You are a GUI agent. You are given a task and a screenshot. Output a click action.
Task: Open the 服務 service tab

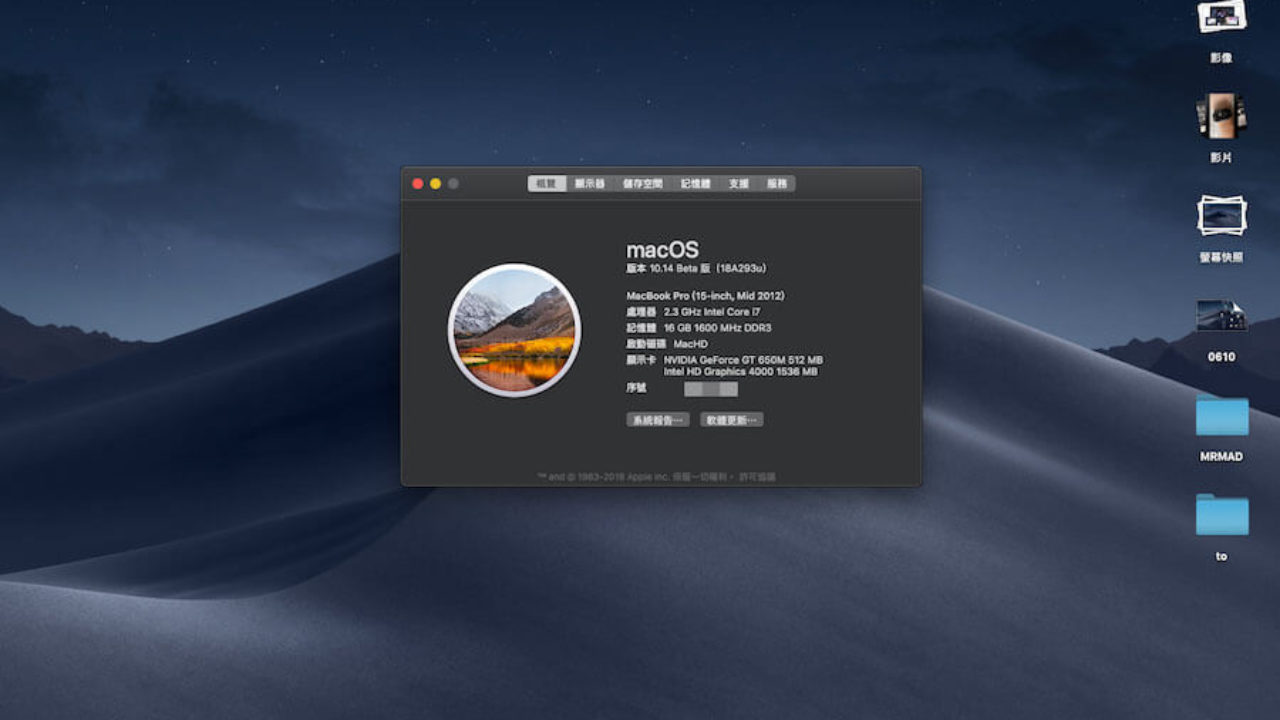(777, 184)
